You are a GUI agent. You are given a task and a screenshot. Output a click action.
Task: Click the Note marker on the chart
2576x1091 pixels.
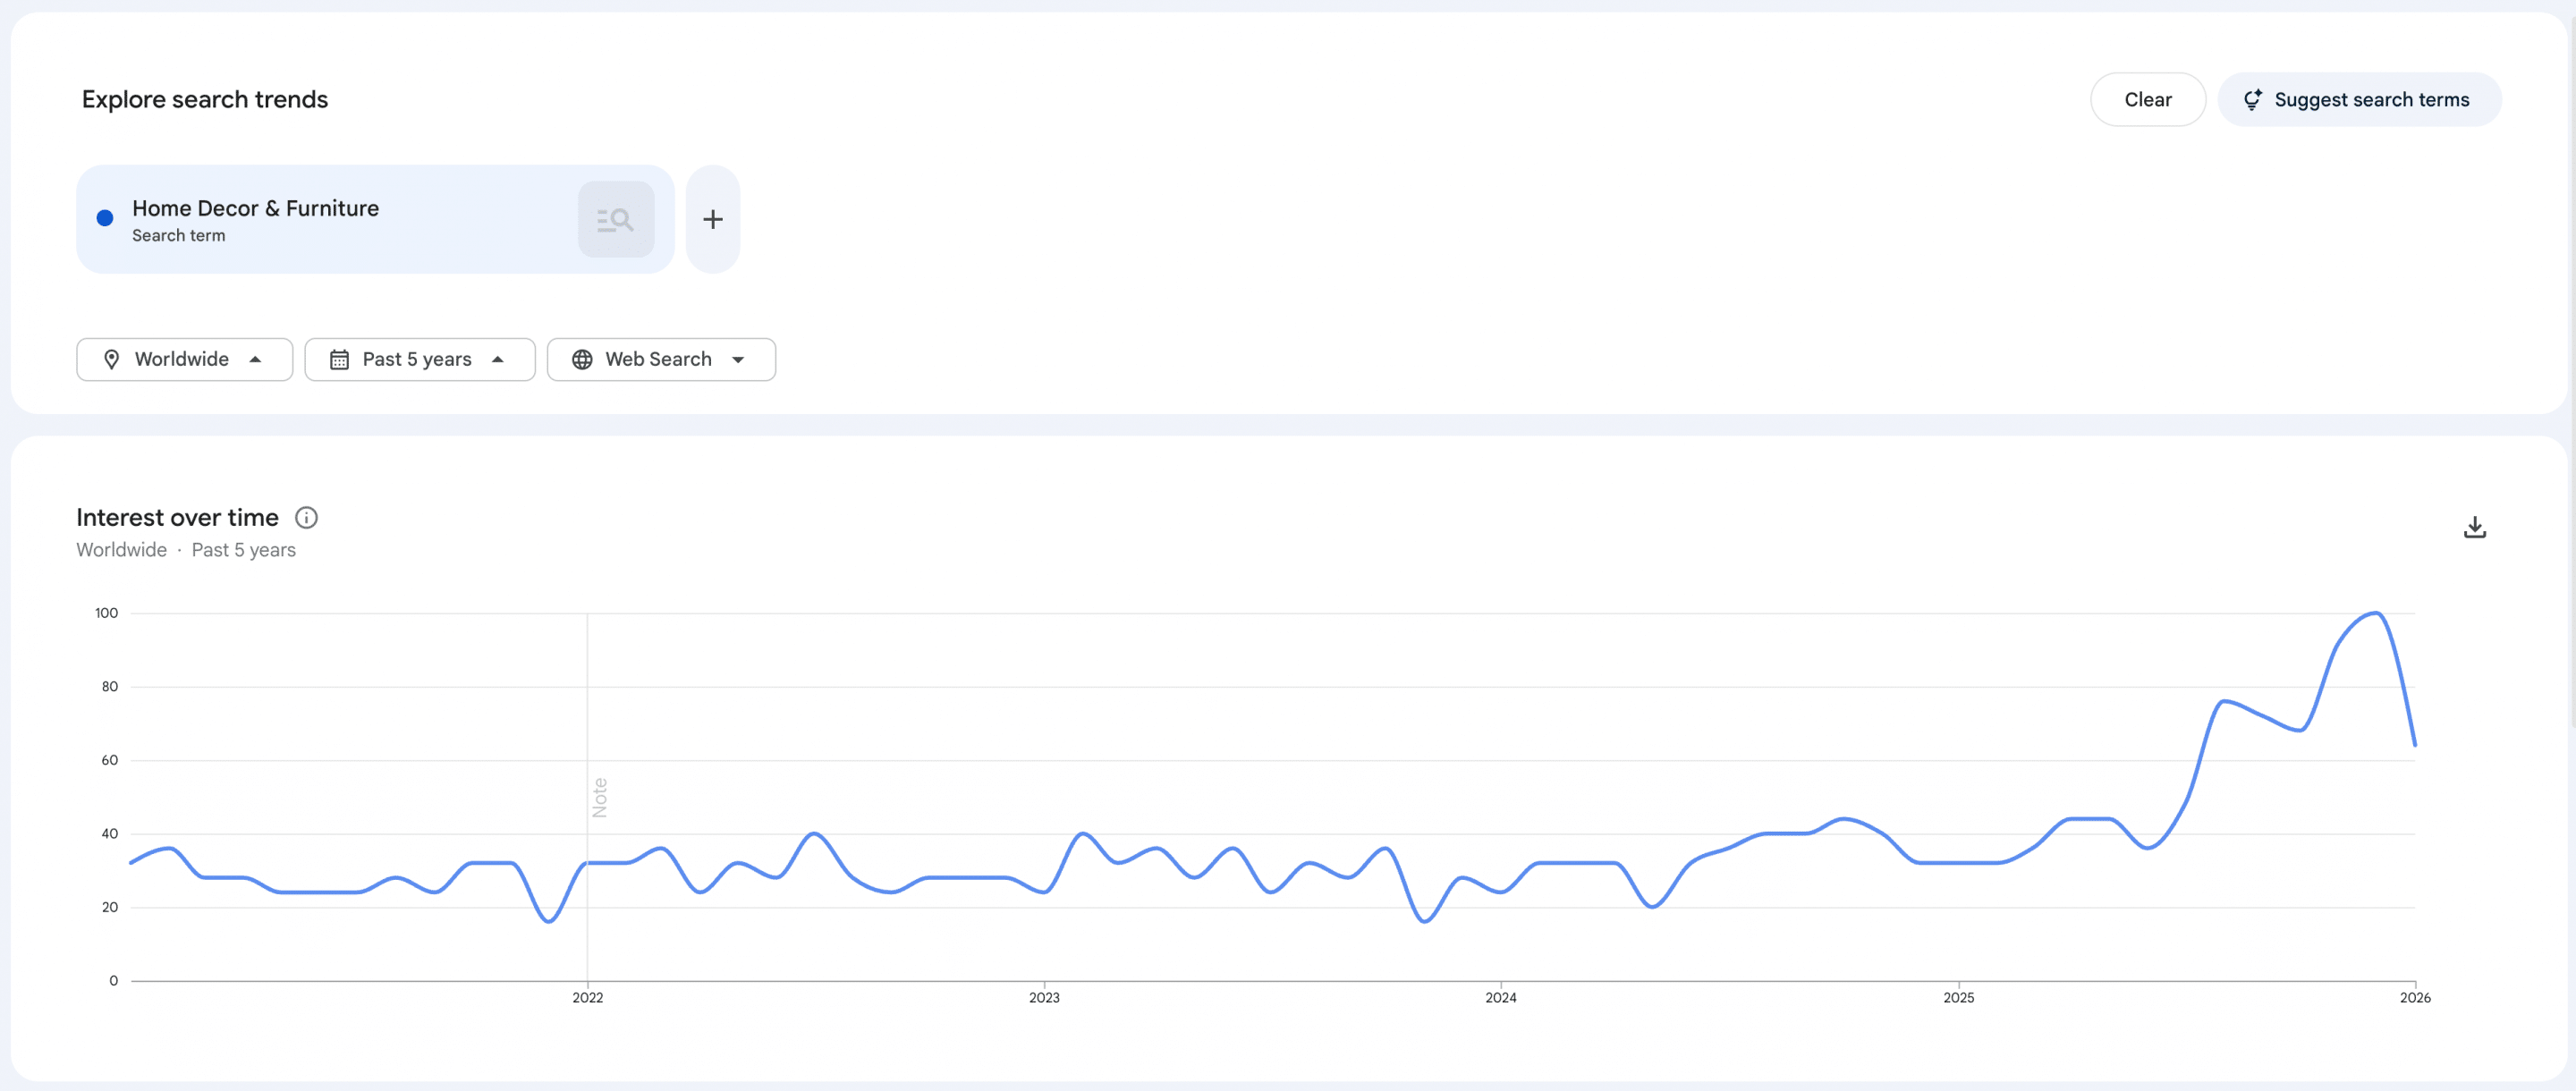(x=600, y=797)
